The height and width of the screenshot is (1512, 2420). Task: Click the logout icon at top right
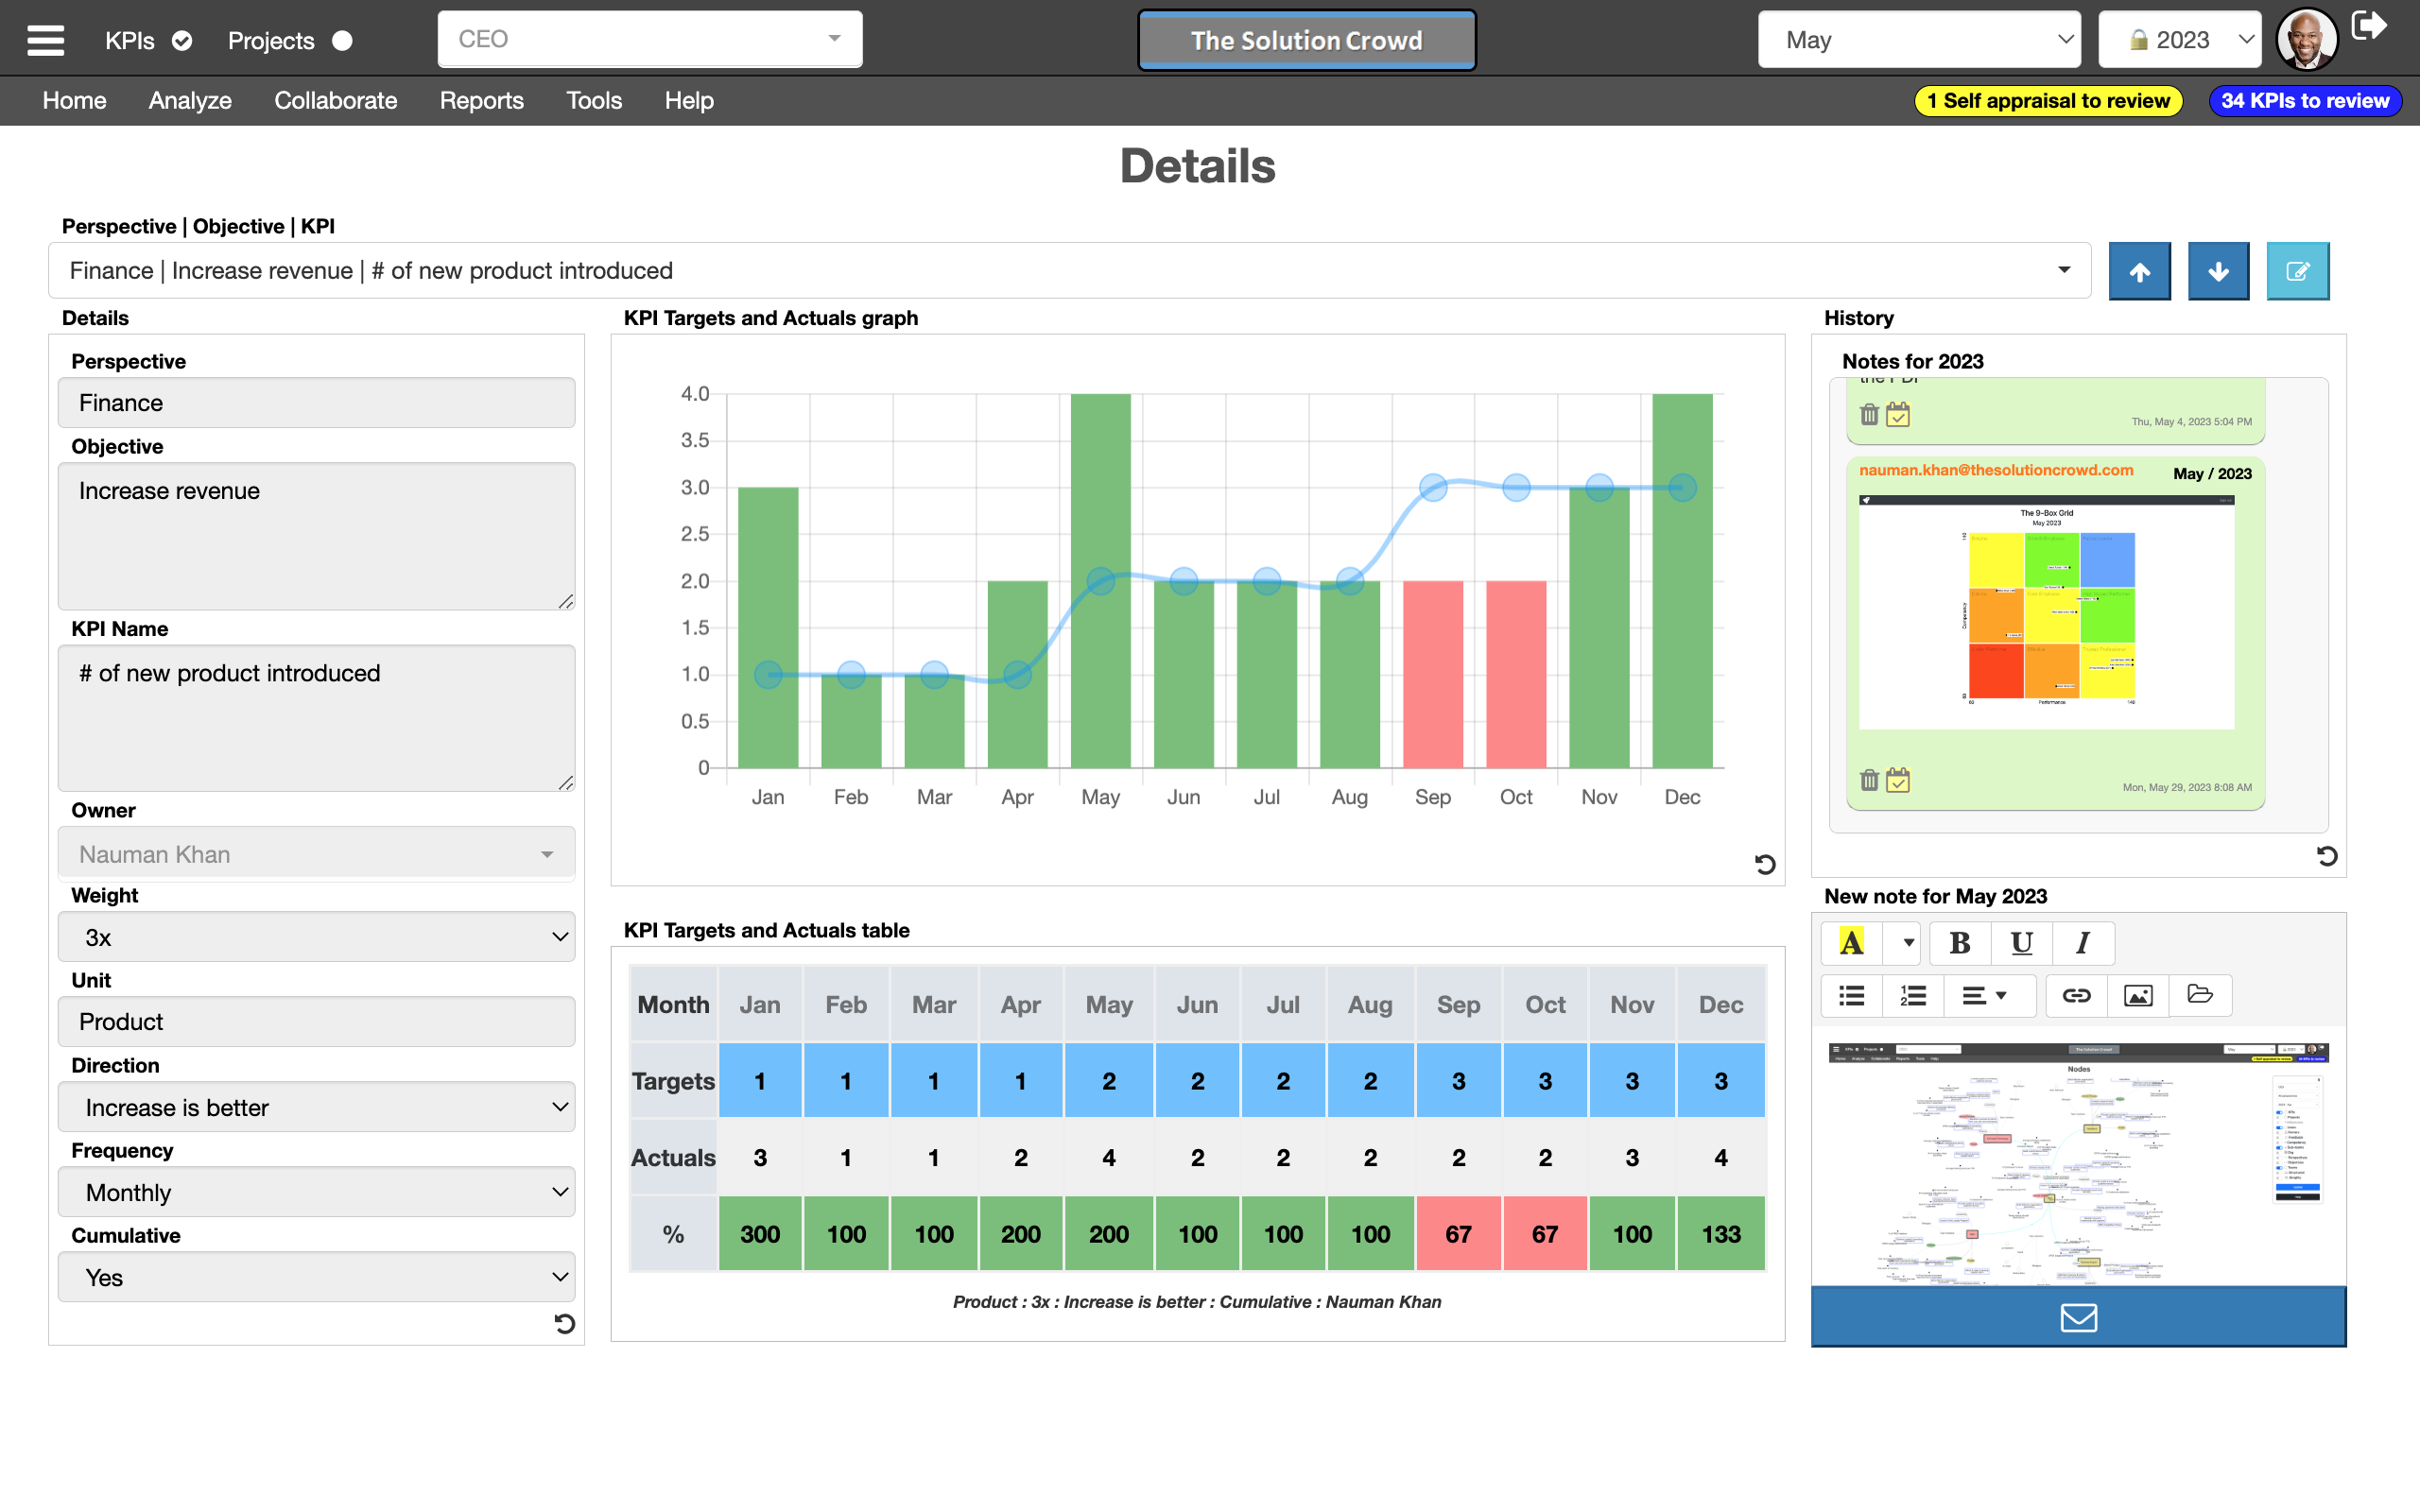(x=2372, y=26)
